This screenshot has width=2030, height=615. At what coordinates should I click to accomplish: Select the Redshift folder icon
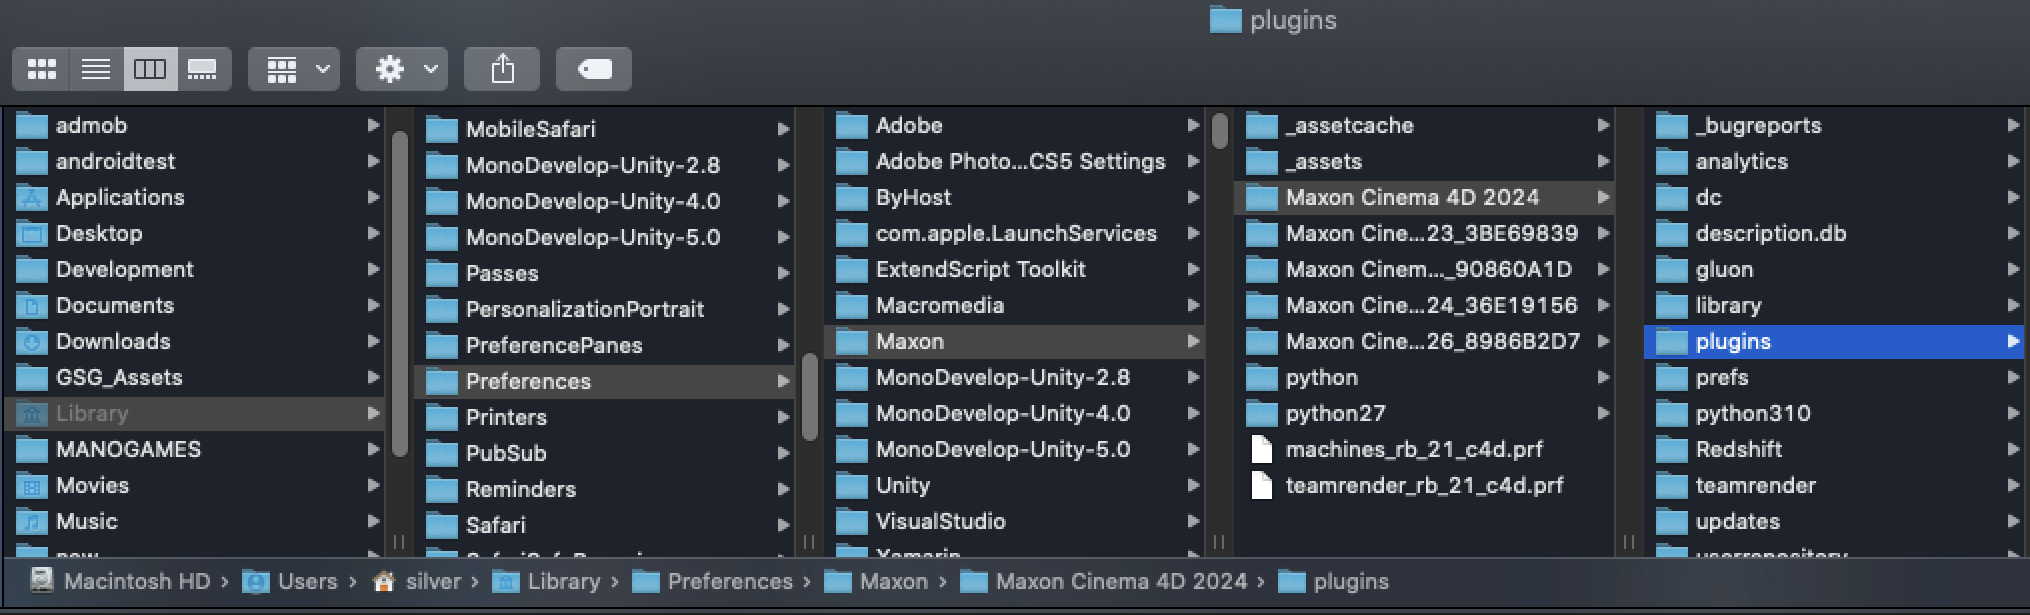[1672, 450]
